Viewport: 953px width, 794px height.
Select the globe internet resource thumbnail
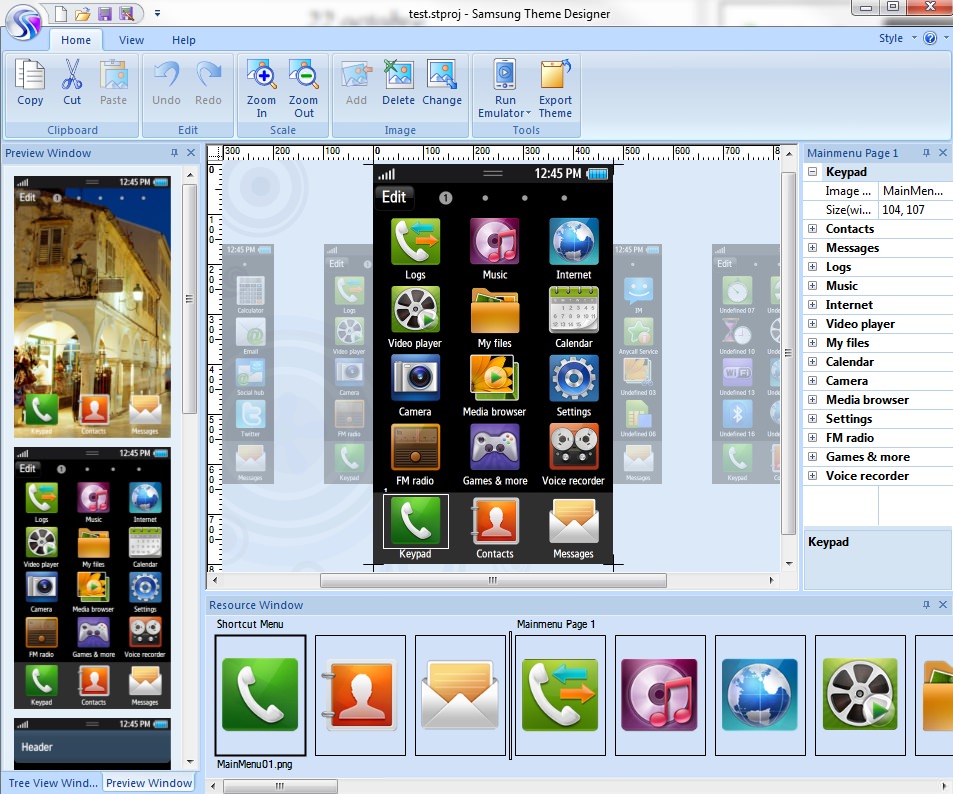pos(760,695)
